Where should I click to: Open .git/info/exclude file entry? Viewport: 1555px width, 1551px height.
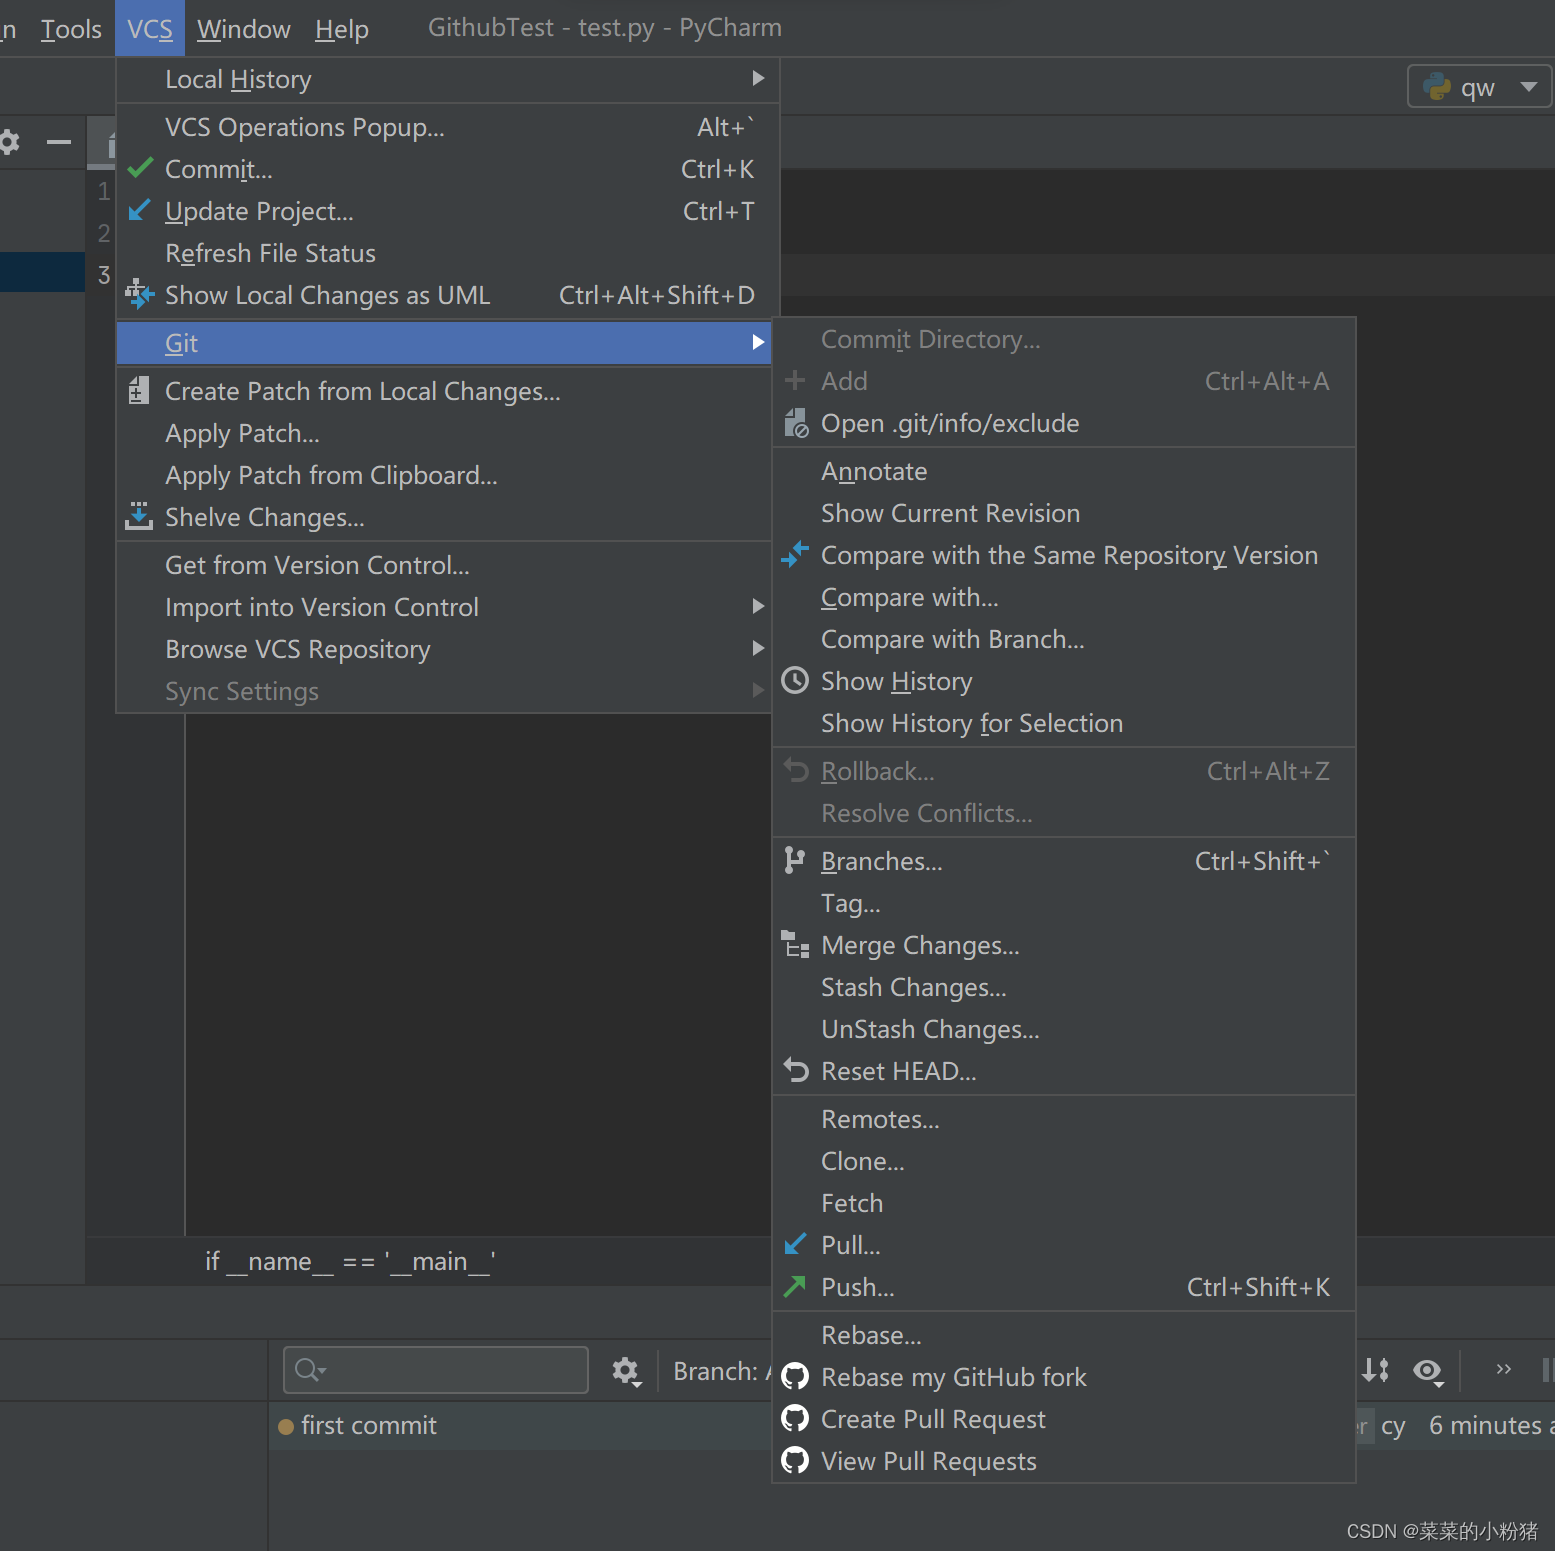click(1064, 423)
